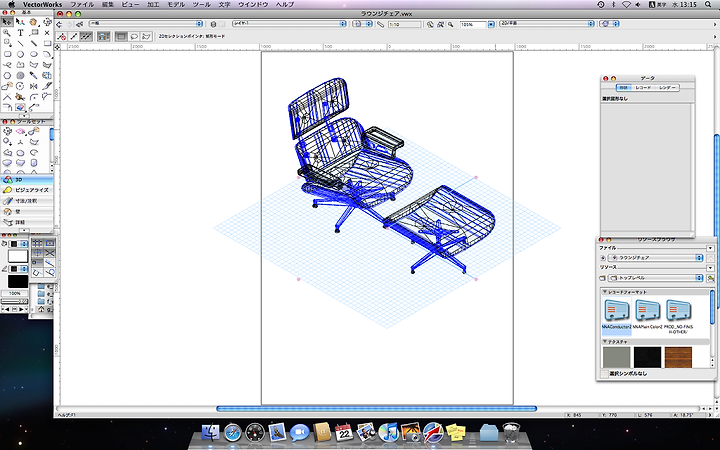The image size is (720, 450).
Task: Click the white fill color swatch
Action: 18,256
